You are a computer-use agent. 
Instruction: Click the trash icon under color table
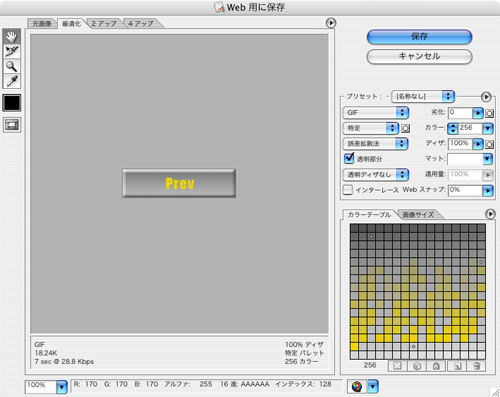(477, 366)
